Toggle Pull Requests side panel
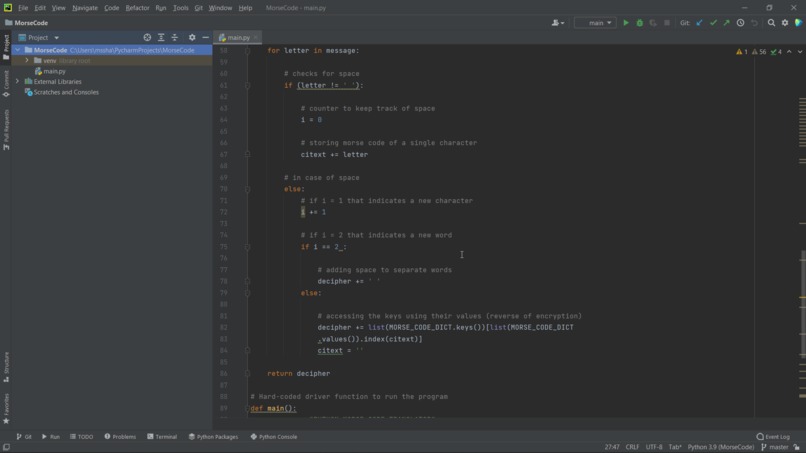Image resolution: width=806 pixels, height=453 pixels. tap(6, 130)
